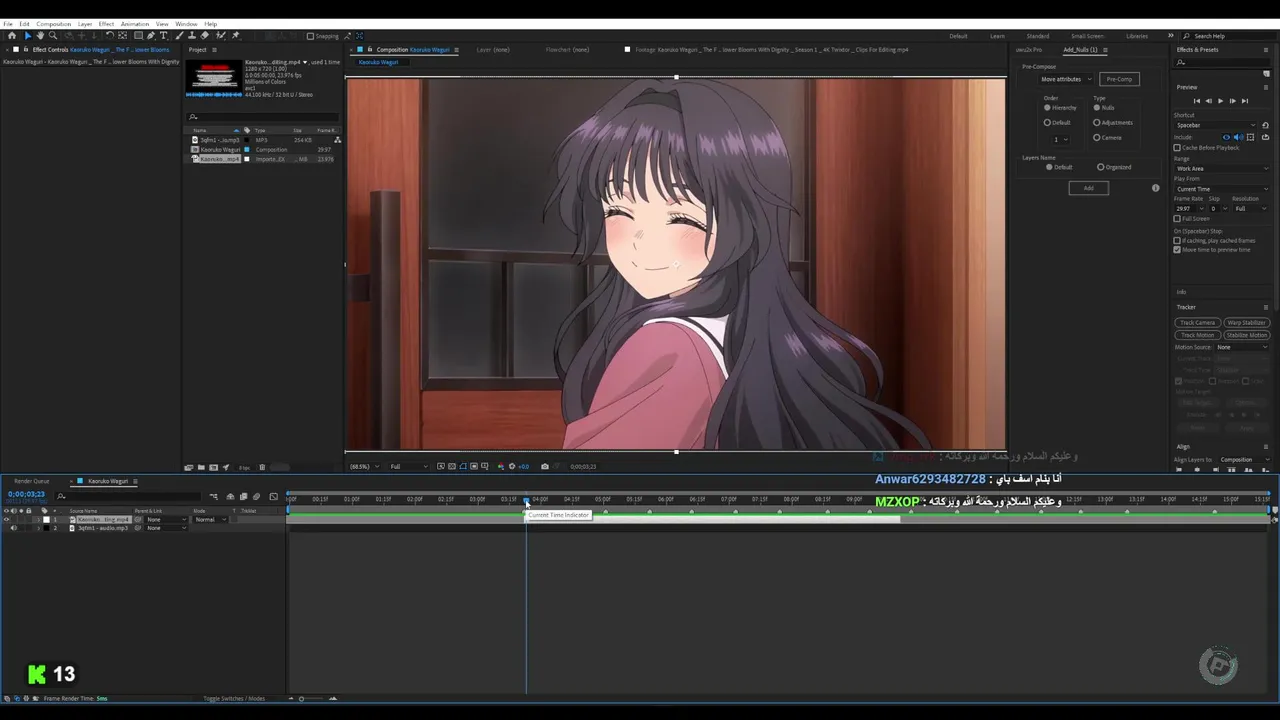Open the Window menu
Screen dimensions: 1280x720
point(186,23)
